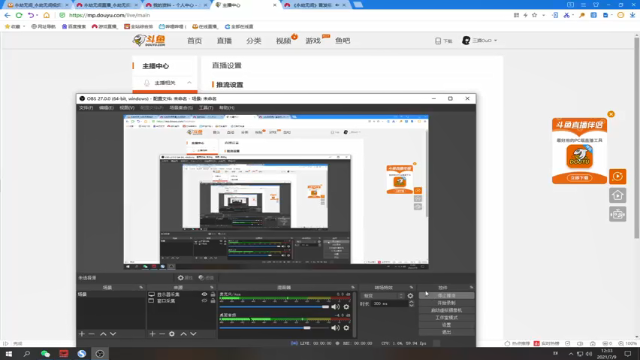Click the exit button in Controls panel
Image resolution: width=640 pixels, height=360 pixels.
tap(447, 332)
